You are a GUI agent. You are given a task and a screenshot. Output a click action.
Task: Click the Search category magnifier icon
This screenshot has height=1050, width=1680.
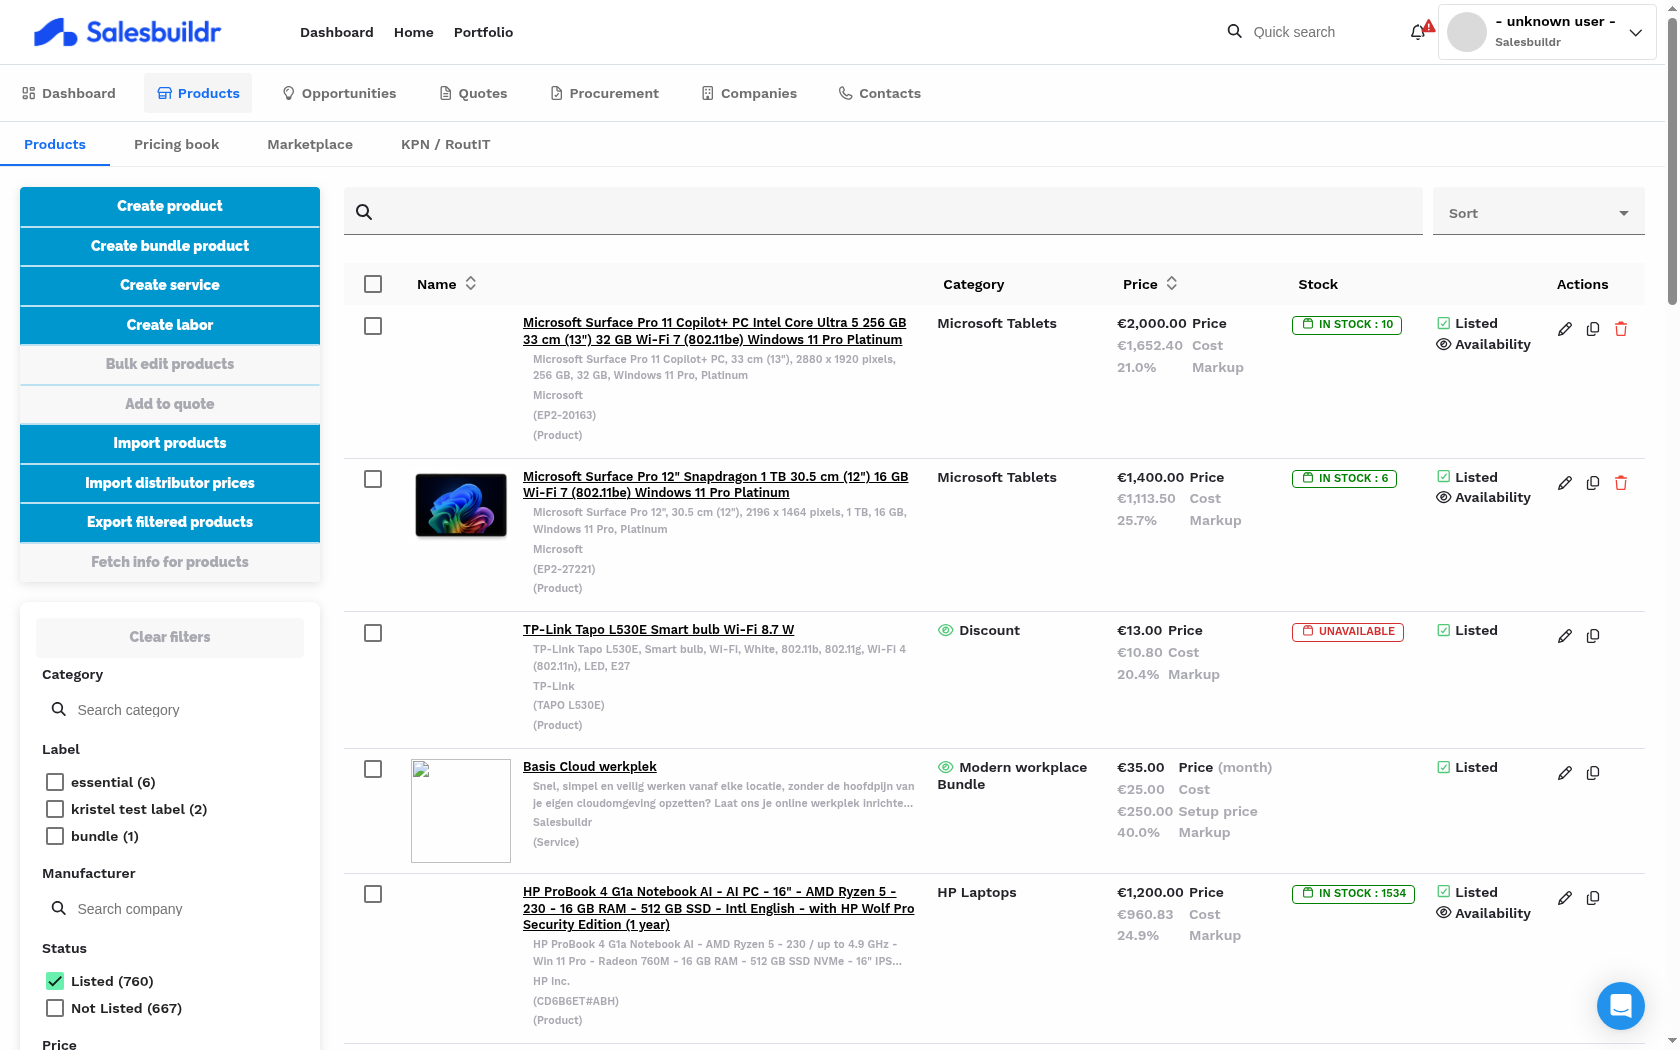click(x=59, y=709)
